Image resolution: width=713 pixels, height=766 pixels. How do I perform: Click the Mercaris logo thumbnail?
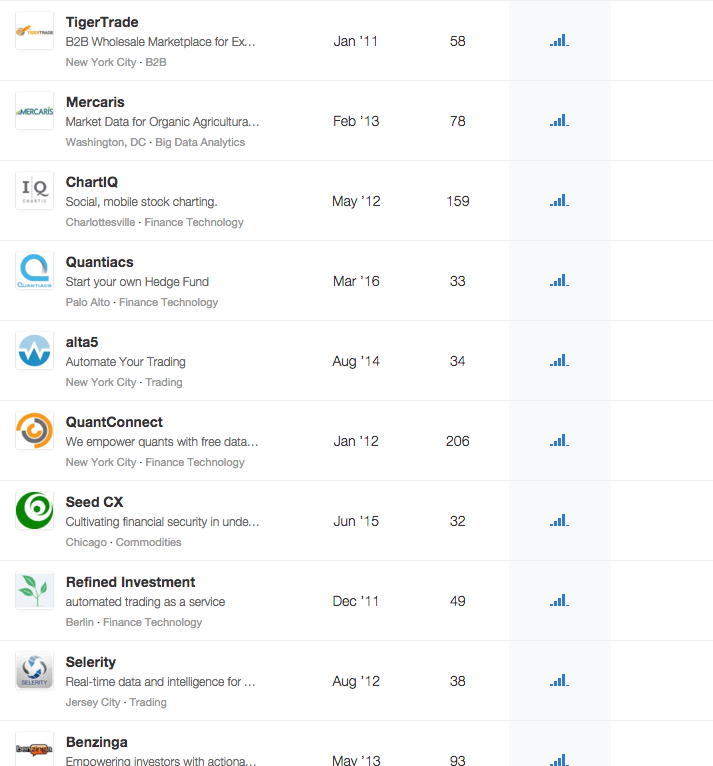click(34, 111)
